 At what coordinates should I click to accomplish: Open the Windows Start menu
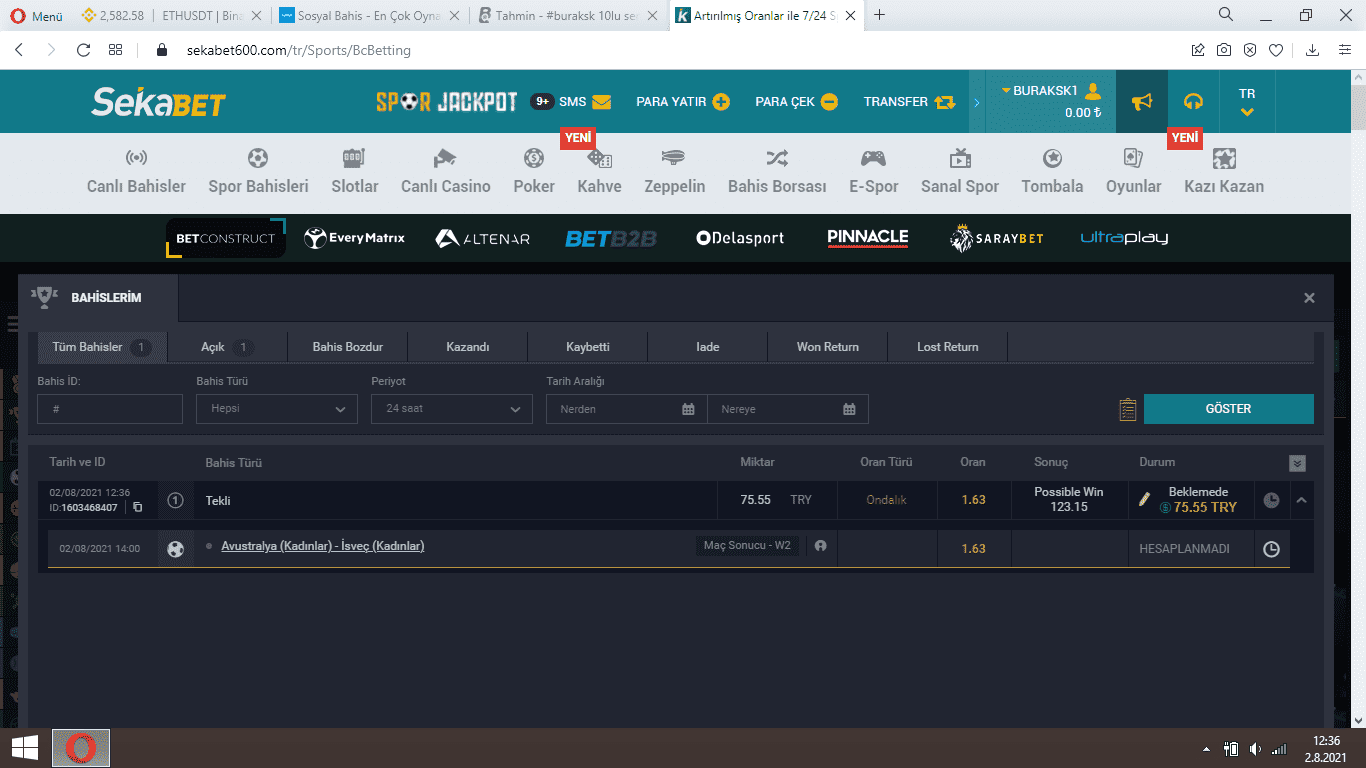coord(25,748)
